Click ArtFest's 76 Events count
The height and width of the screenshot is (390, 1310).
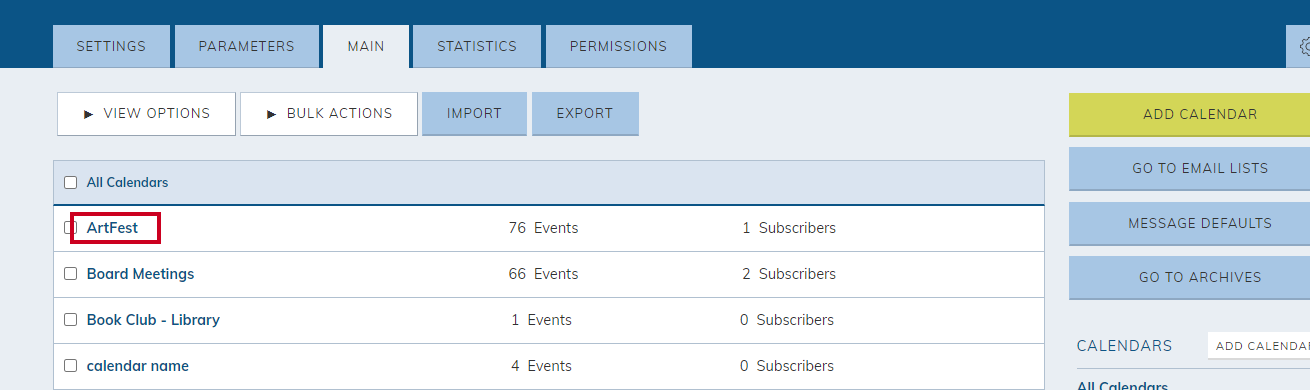(x=543, y=228)
